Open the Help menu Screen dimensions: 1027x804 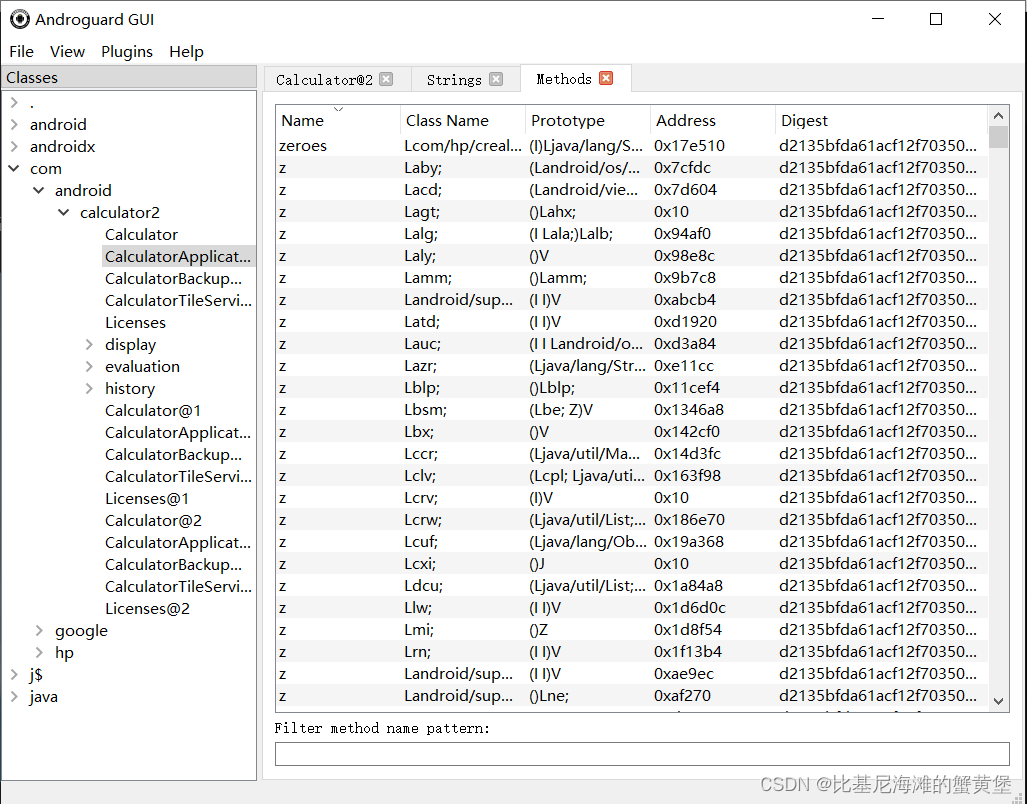pos(186,51)
